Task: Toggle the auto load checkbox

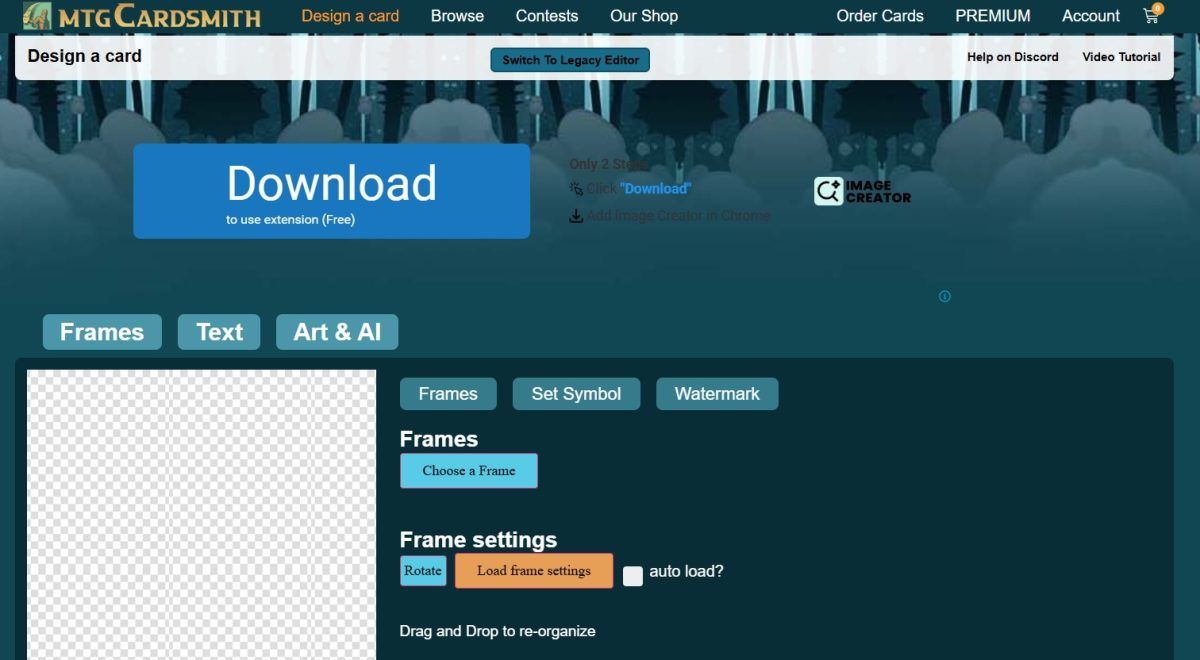Action: [633, 576]
